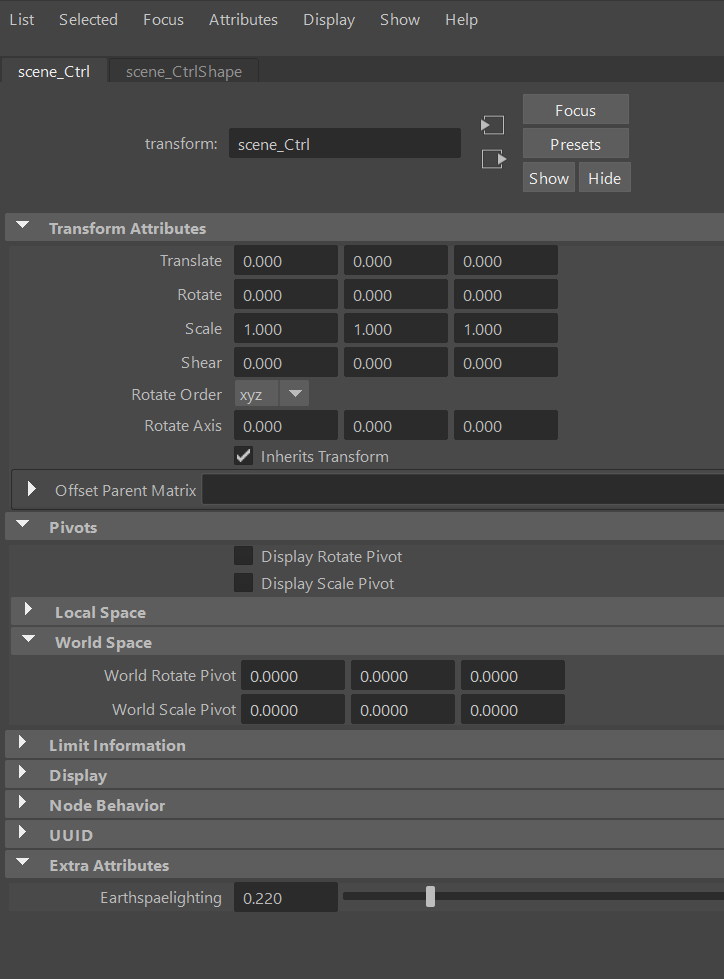Screen dimensions: 724x979
Task: Enable the Display Rotate Pivot checkbox
Action: 243,556
